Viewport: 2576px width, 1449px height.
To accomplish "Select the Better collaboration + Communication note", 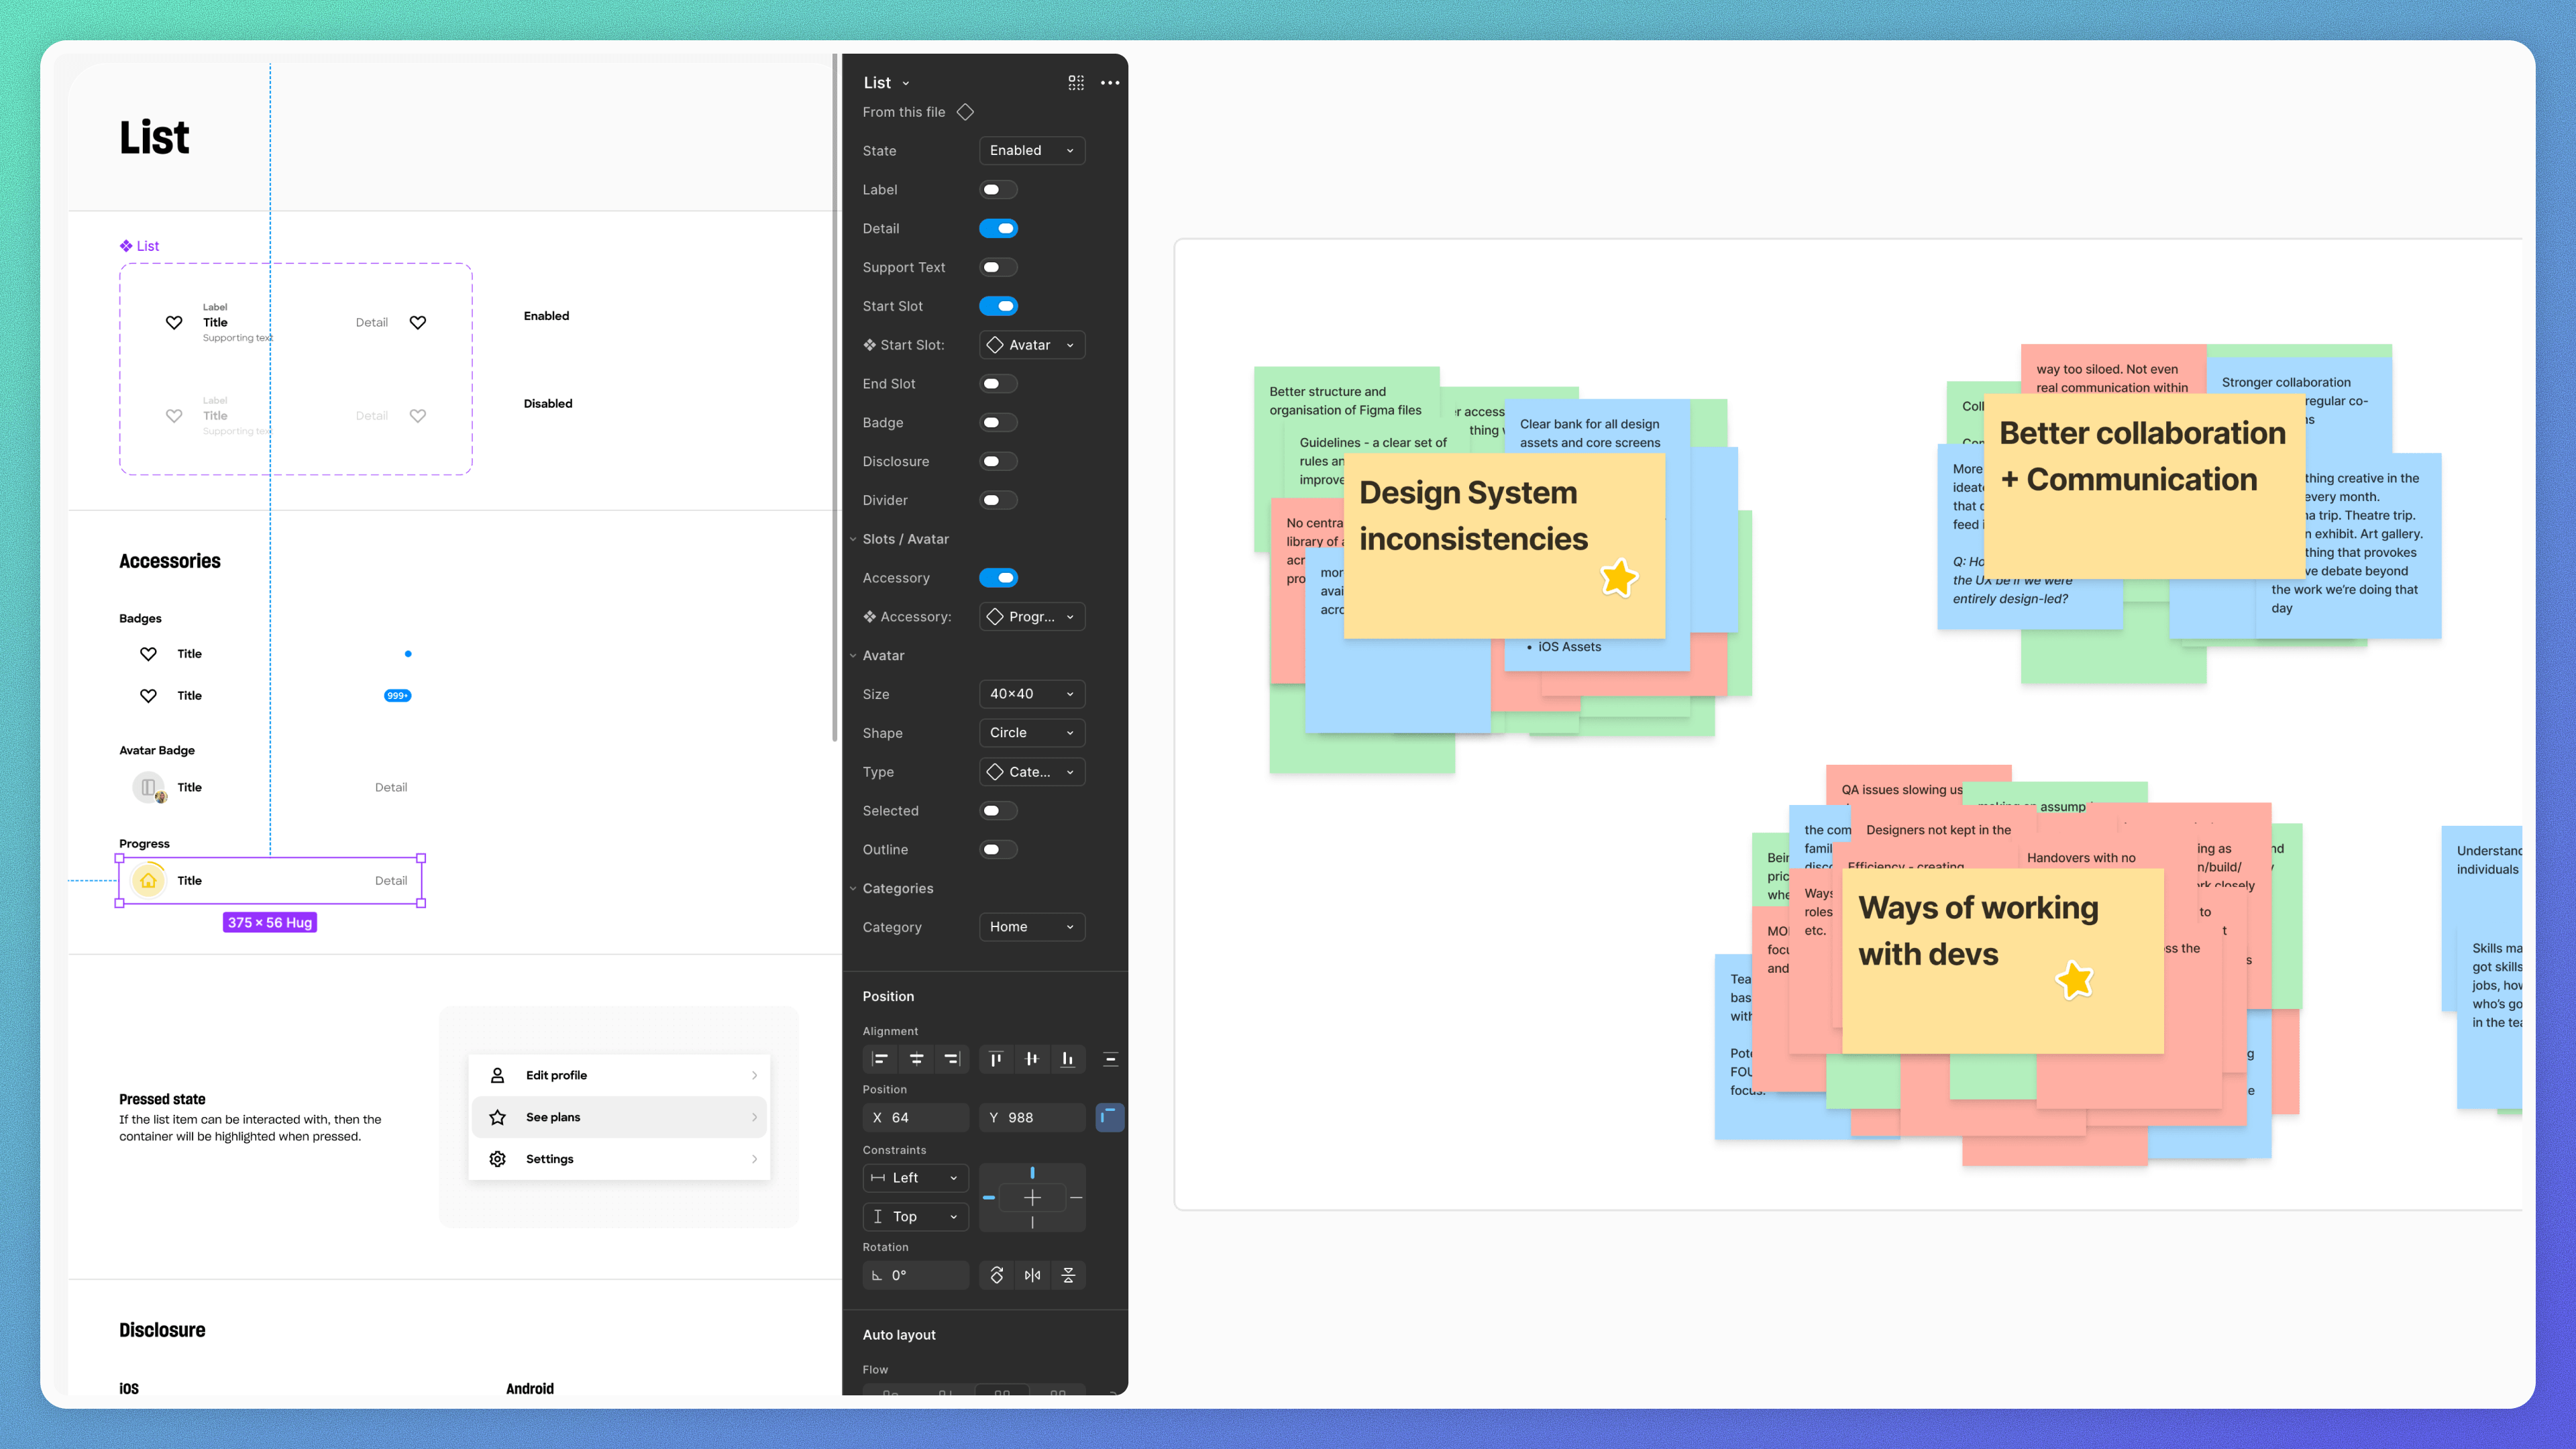I will pos(2144,486).
